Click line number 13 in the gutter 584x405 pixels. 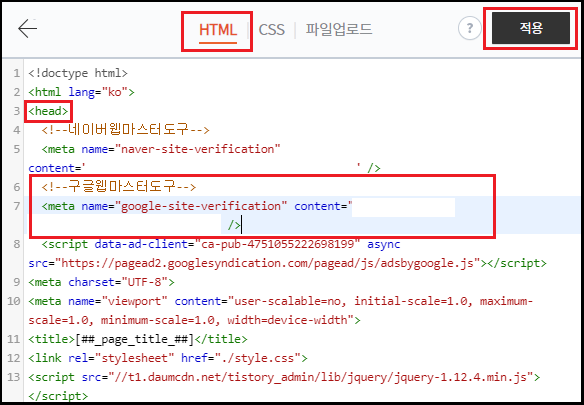(14, 377)
